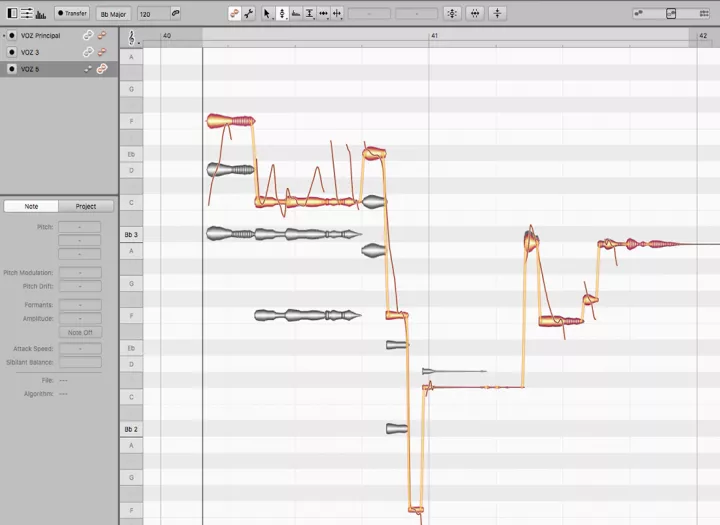The image size is (720, 525).
Task: Click the Bb 2 pitch ruler key
Action: [131, 429]
